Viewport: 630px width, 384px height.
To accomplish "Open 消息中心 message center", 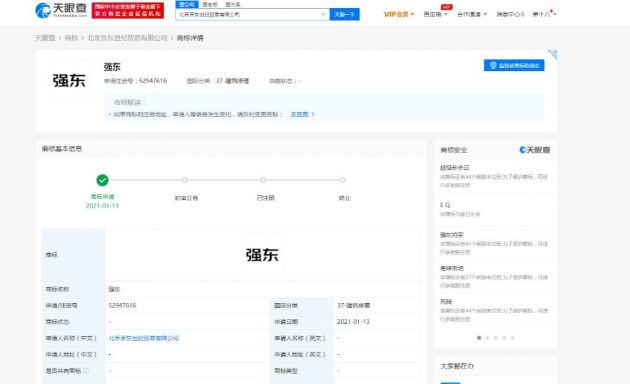I will [510, 14].
